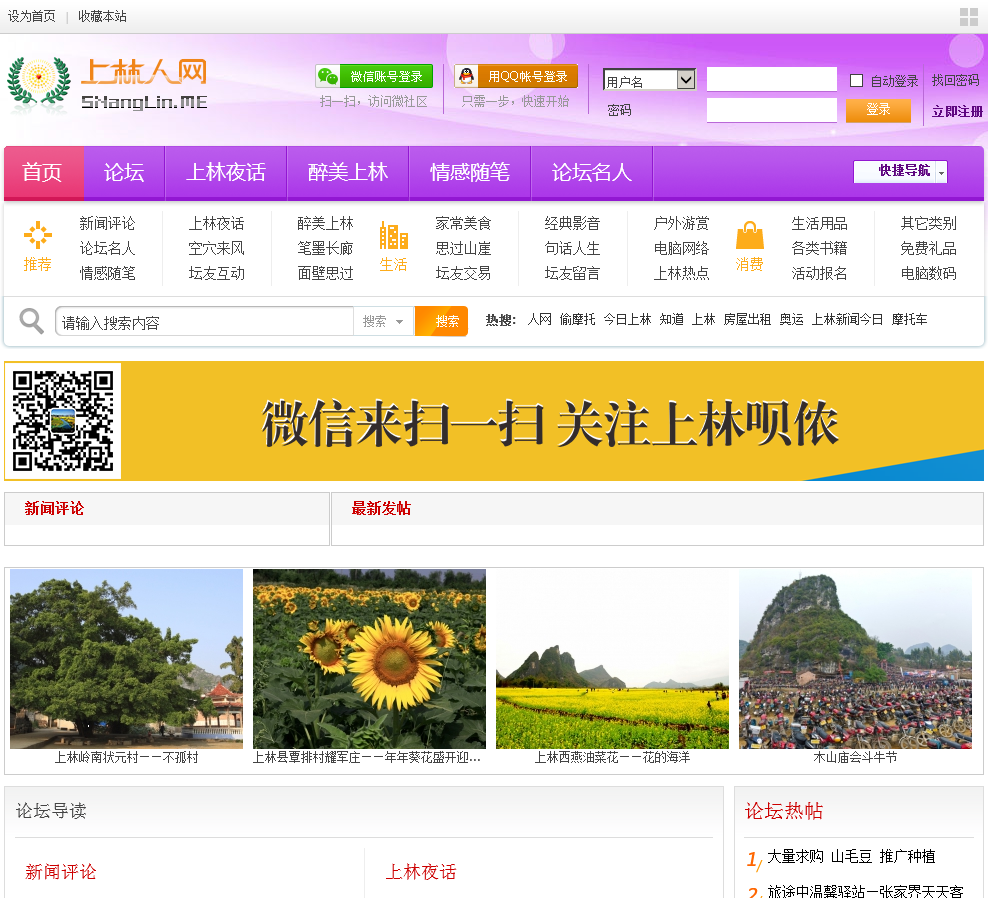The height and width of the screenshot is (898, 988).
Task: Click the 微信帐号登录 button
Action: [374, 76]
